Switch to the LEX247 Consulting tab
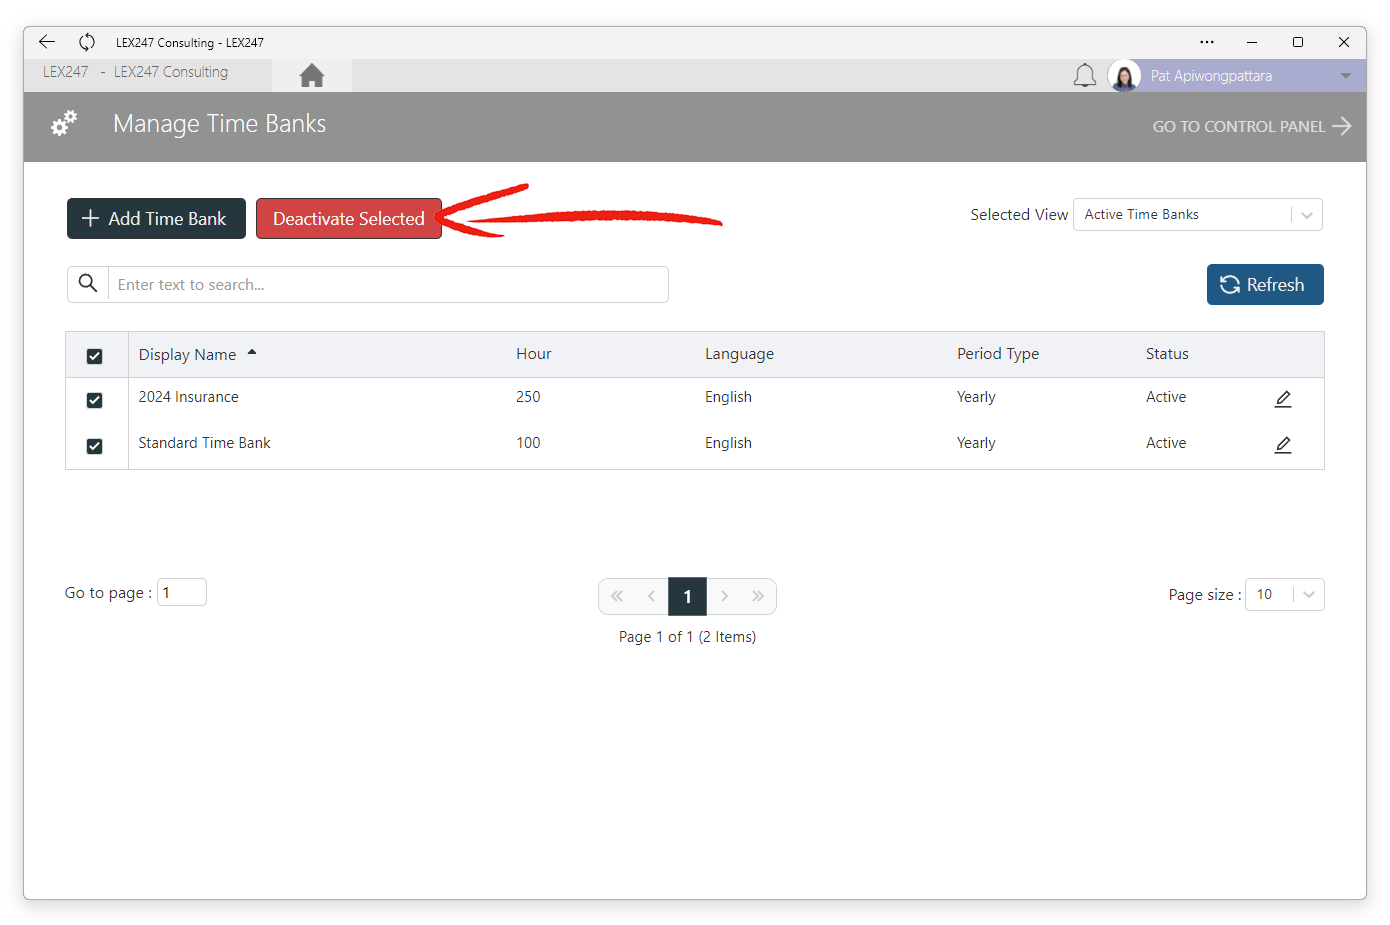 [x=136, y=72]
